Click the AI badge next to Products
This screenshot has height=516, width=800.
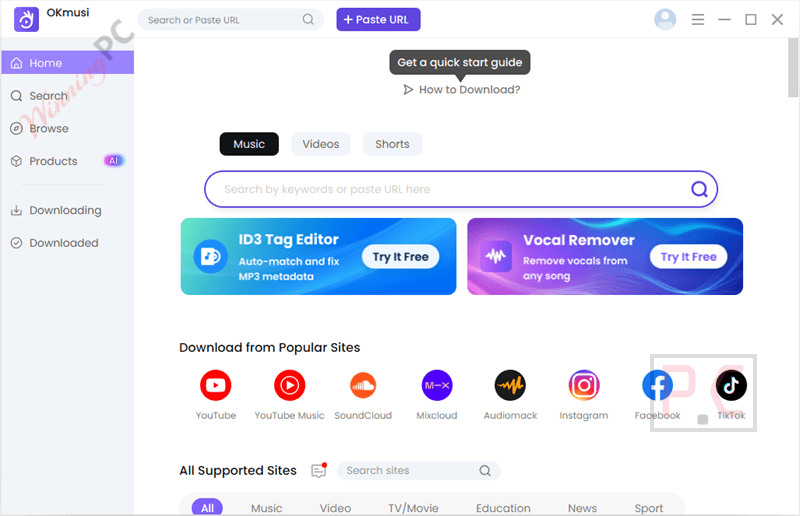(x=113, y=161)
